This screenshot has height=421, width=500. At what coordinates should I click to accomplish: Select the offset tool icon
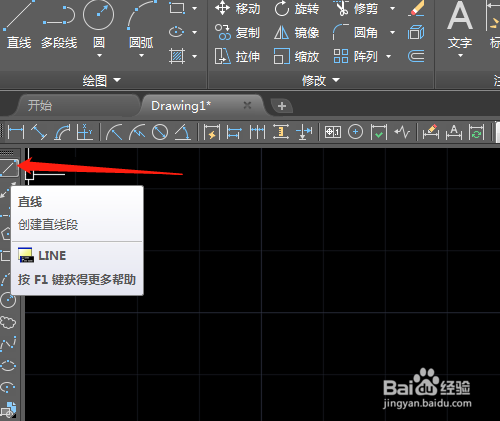coord(416,56)
